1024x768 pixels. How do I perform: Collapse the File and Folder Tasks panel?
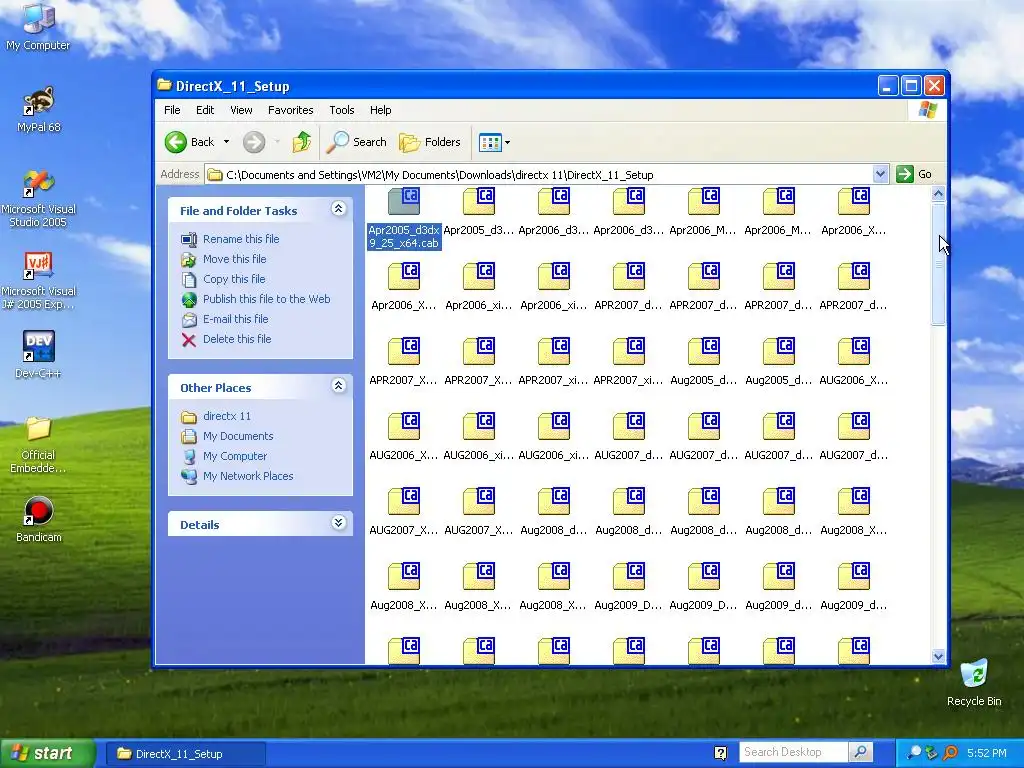tap(338, 209)
